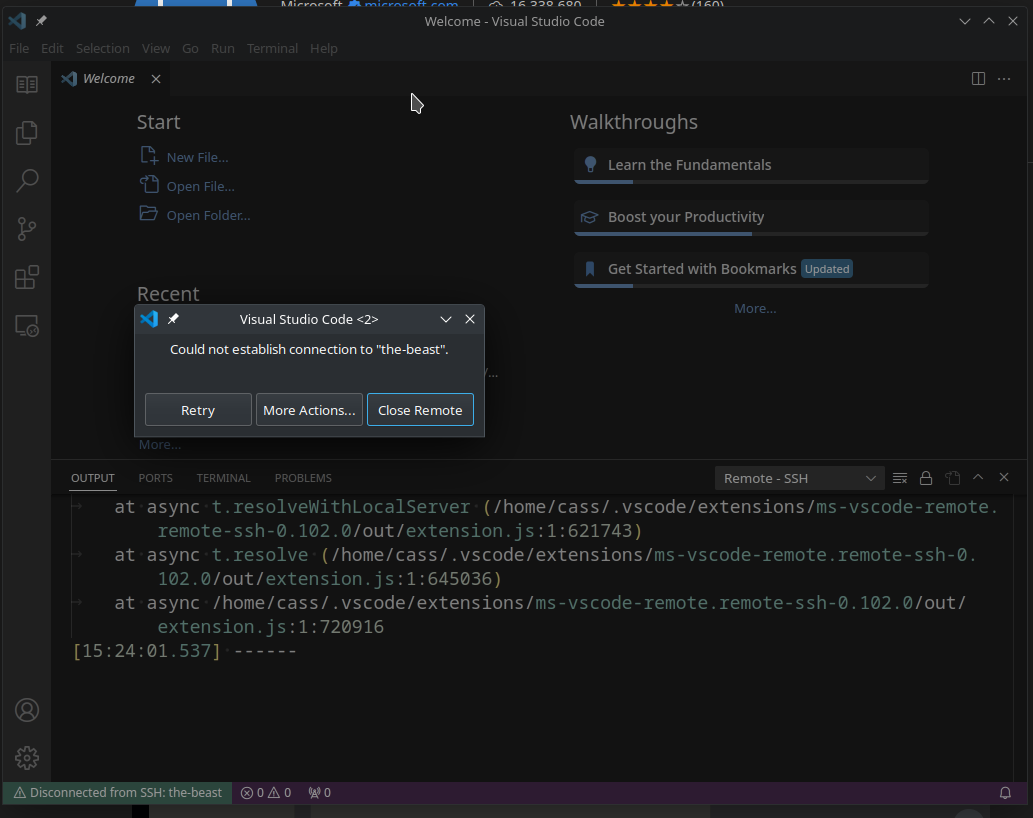Toggle auto scrolling lock in Output panel

[x=925, y=478]
